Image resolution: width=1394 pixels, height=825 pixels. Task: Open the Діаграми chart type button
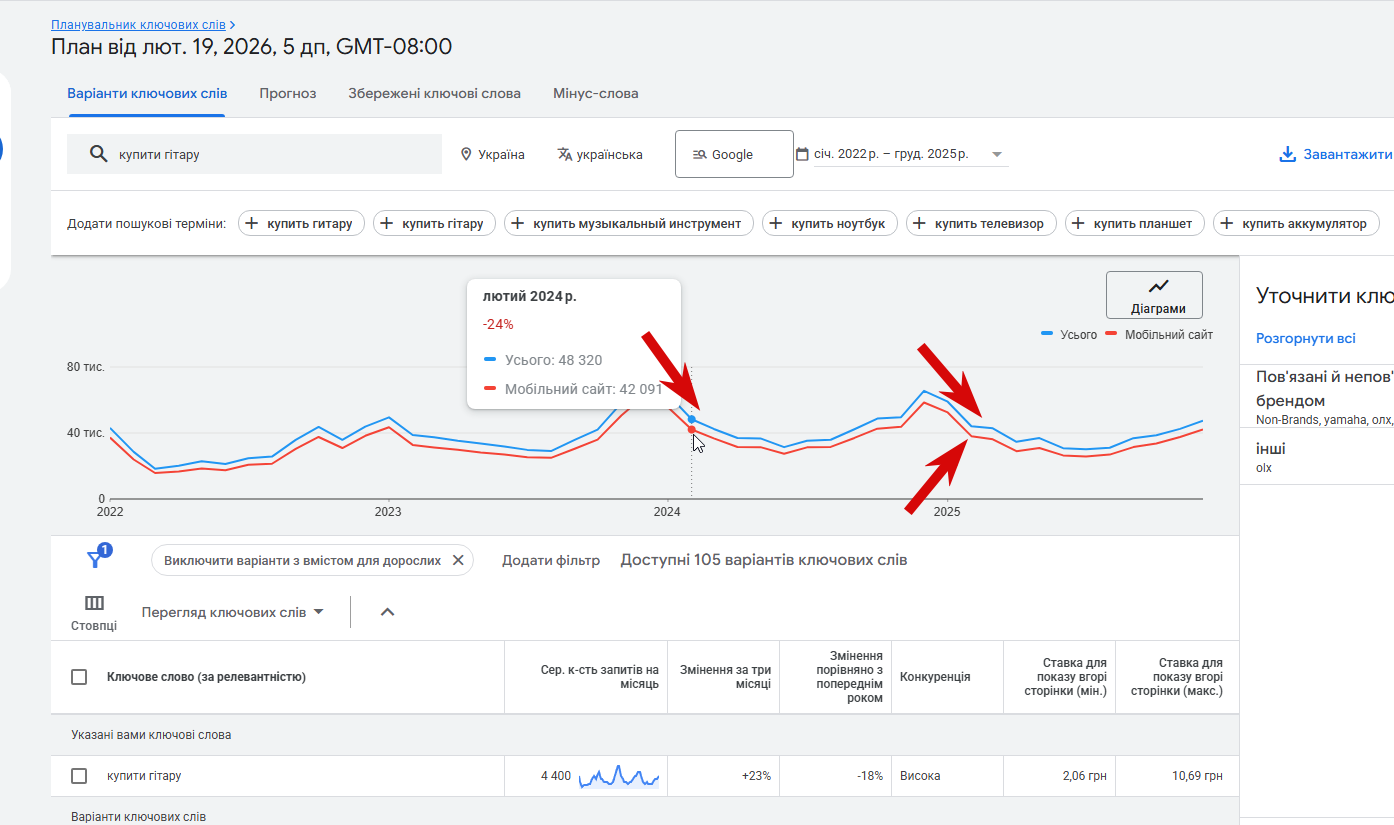1154,295
